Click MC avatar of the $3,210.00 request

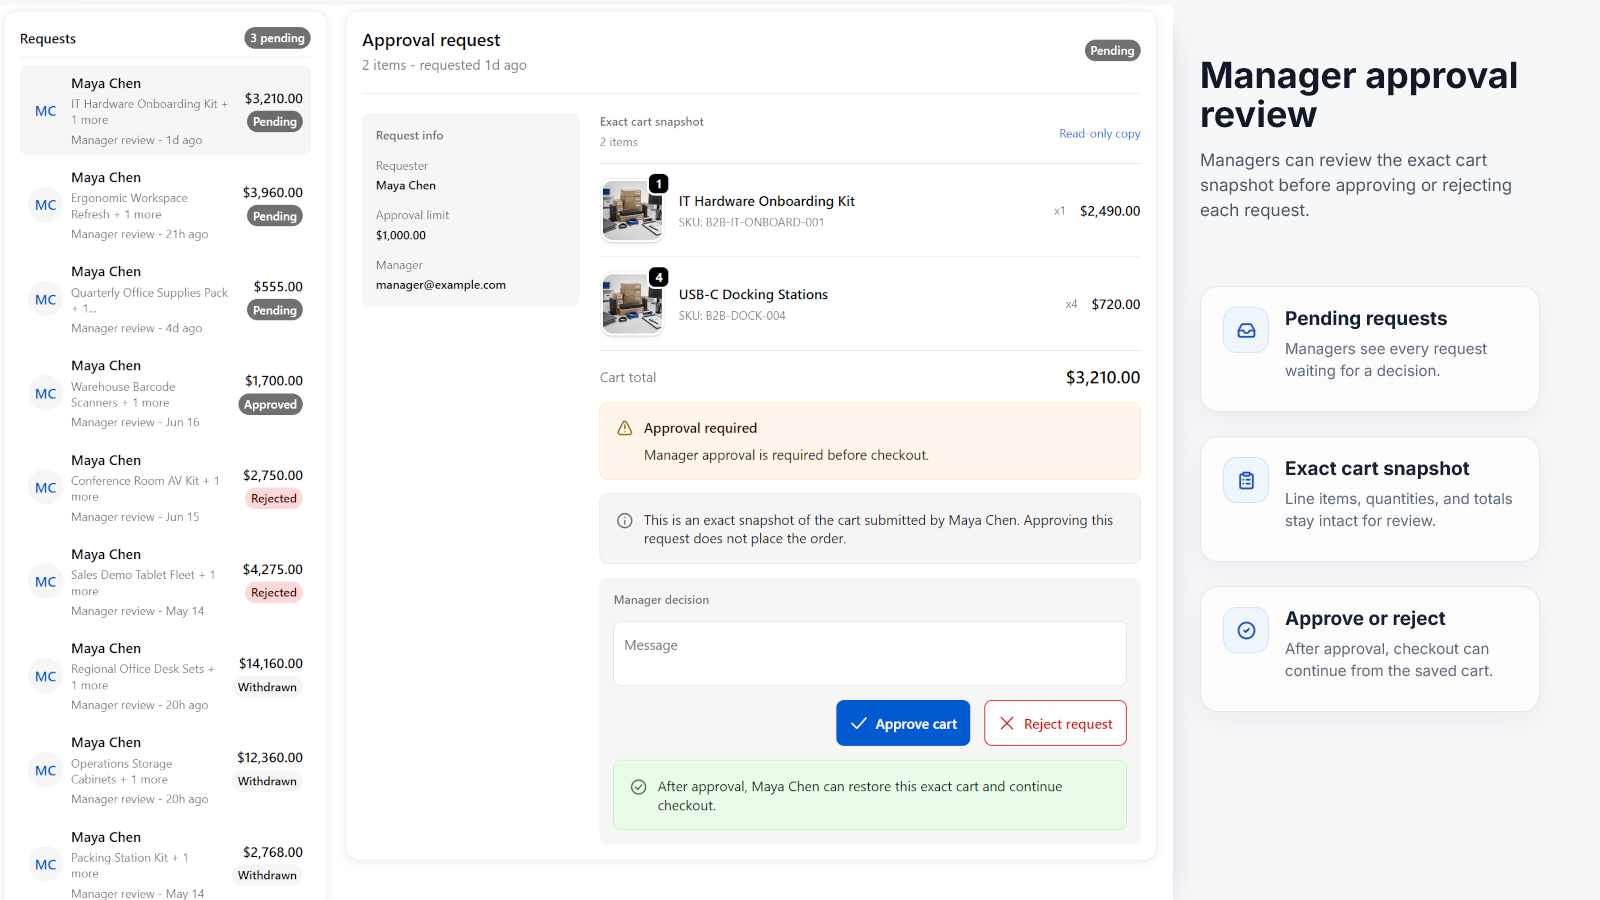[46, 111]
